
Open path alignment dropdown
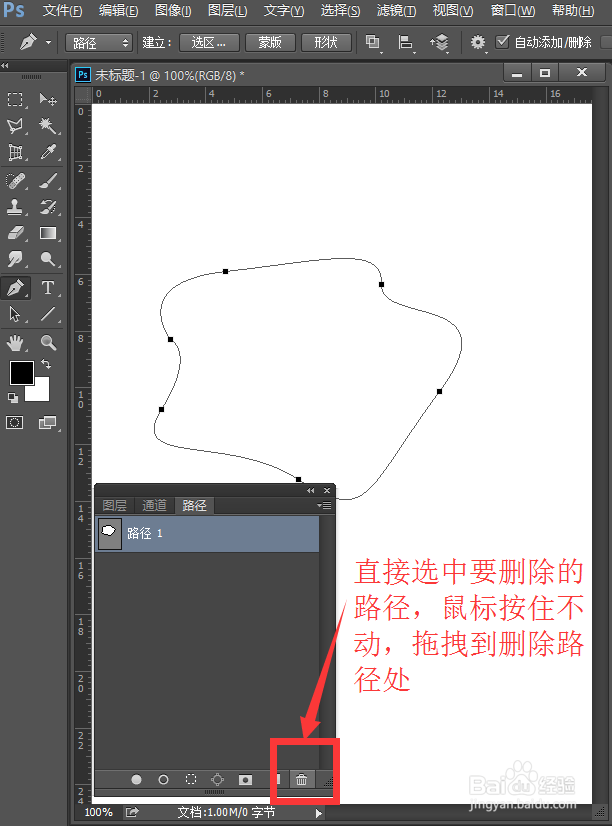coord(406,42)
